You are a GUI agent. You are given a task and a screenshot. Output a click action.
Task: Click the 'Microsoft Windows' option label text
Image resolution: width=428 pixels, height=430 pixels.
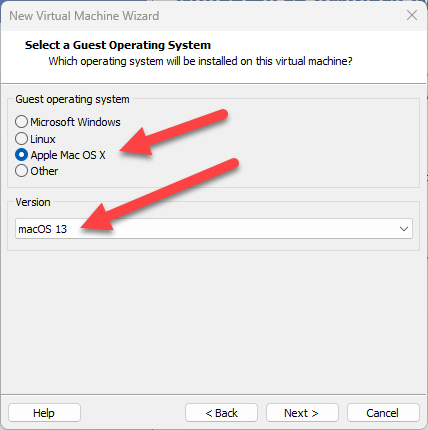tap(75, 122)
